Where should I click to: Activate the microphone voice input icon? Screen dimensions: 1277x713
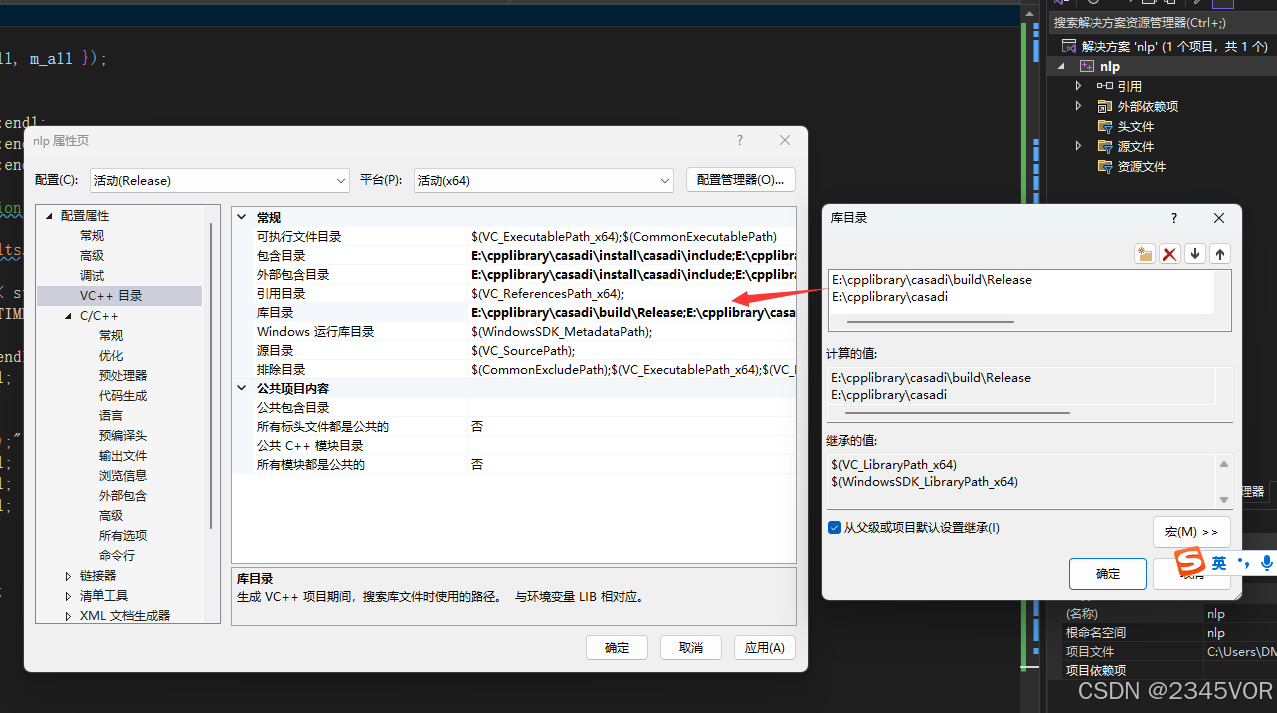pyautogui.click(x=1266, y=563)
